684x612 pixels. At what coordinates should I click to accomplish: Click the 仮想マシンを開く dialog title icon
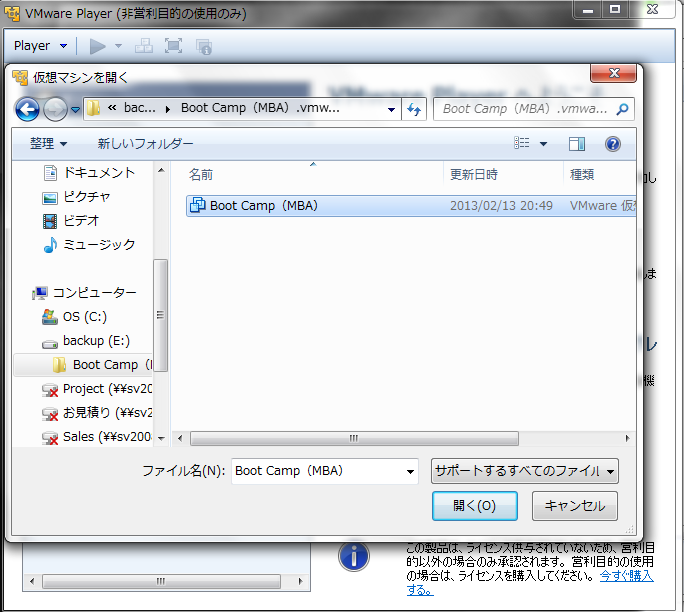point(20,78)
